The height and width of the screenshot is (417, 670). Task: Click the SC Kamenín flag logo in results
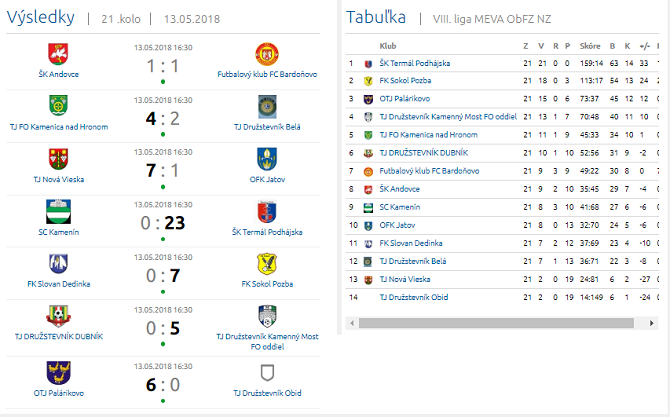(x=59, y=211)
